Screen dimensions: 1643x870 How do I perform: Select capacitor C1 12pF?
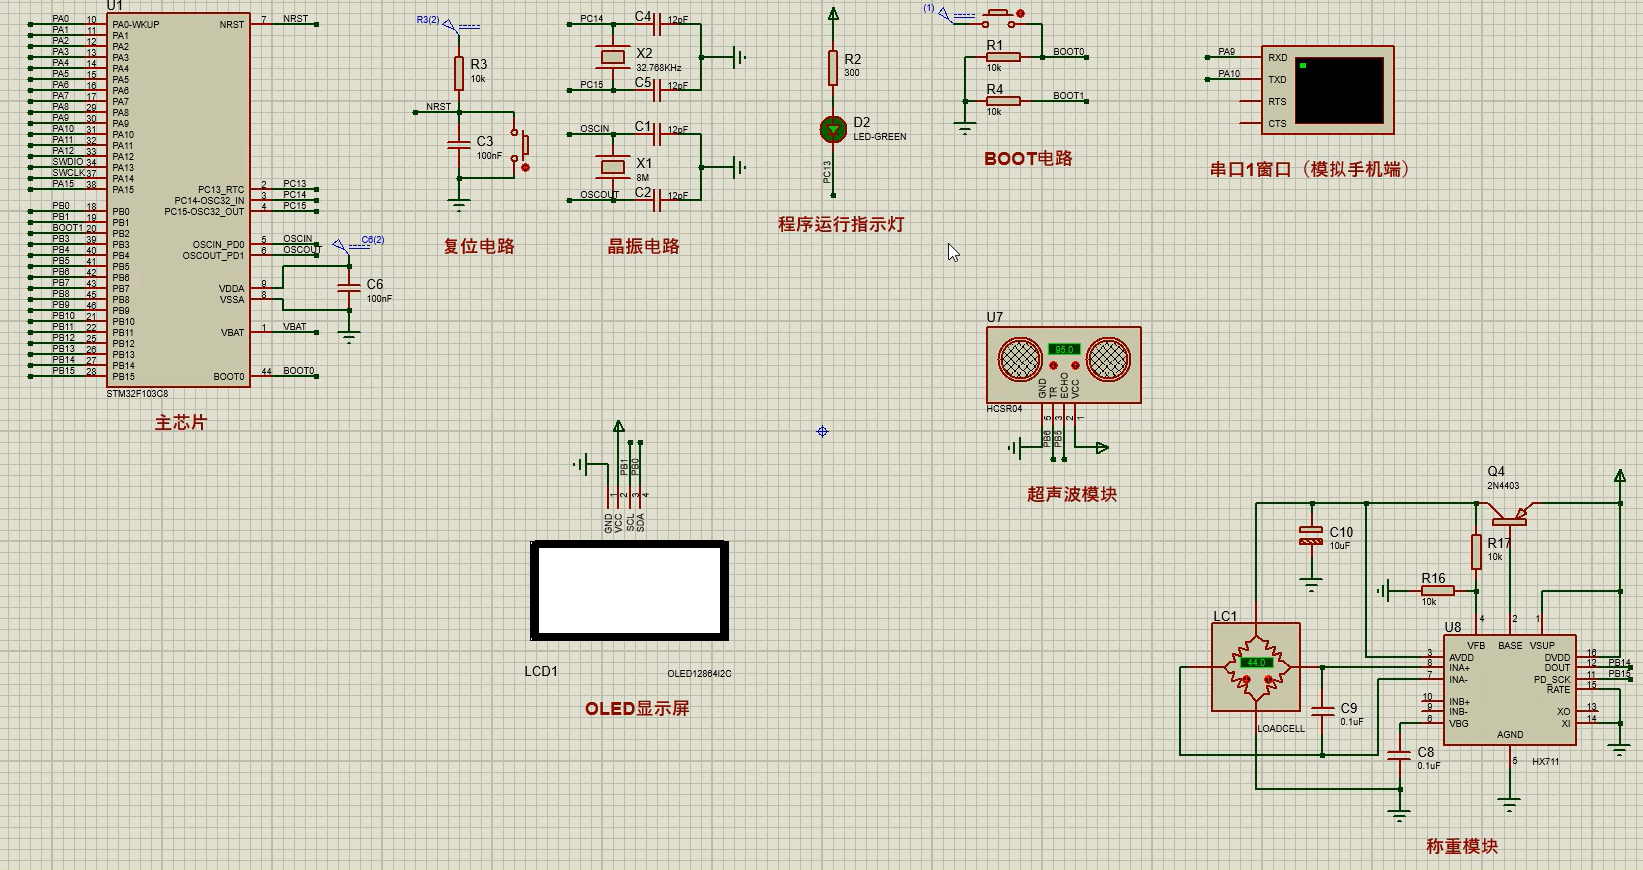[657, 134]
